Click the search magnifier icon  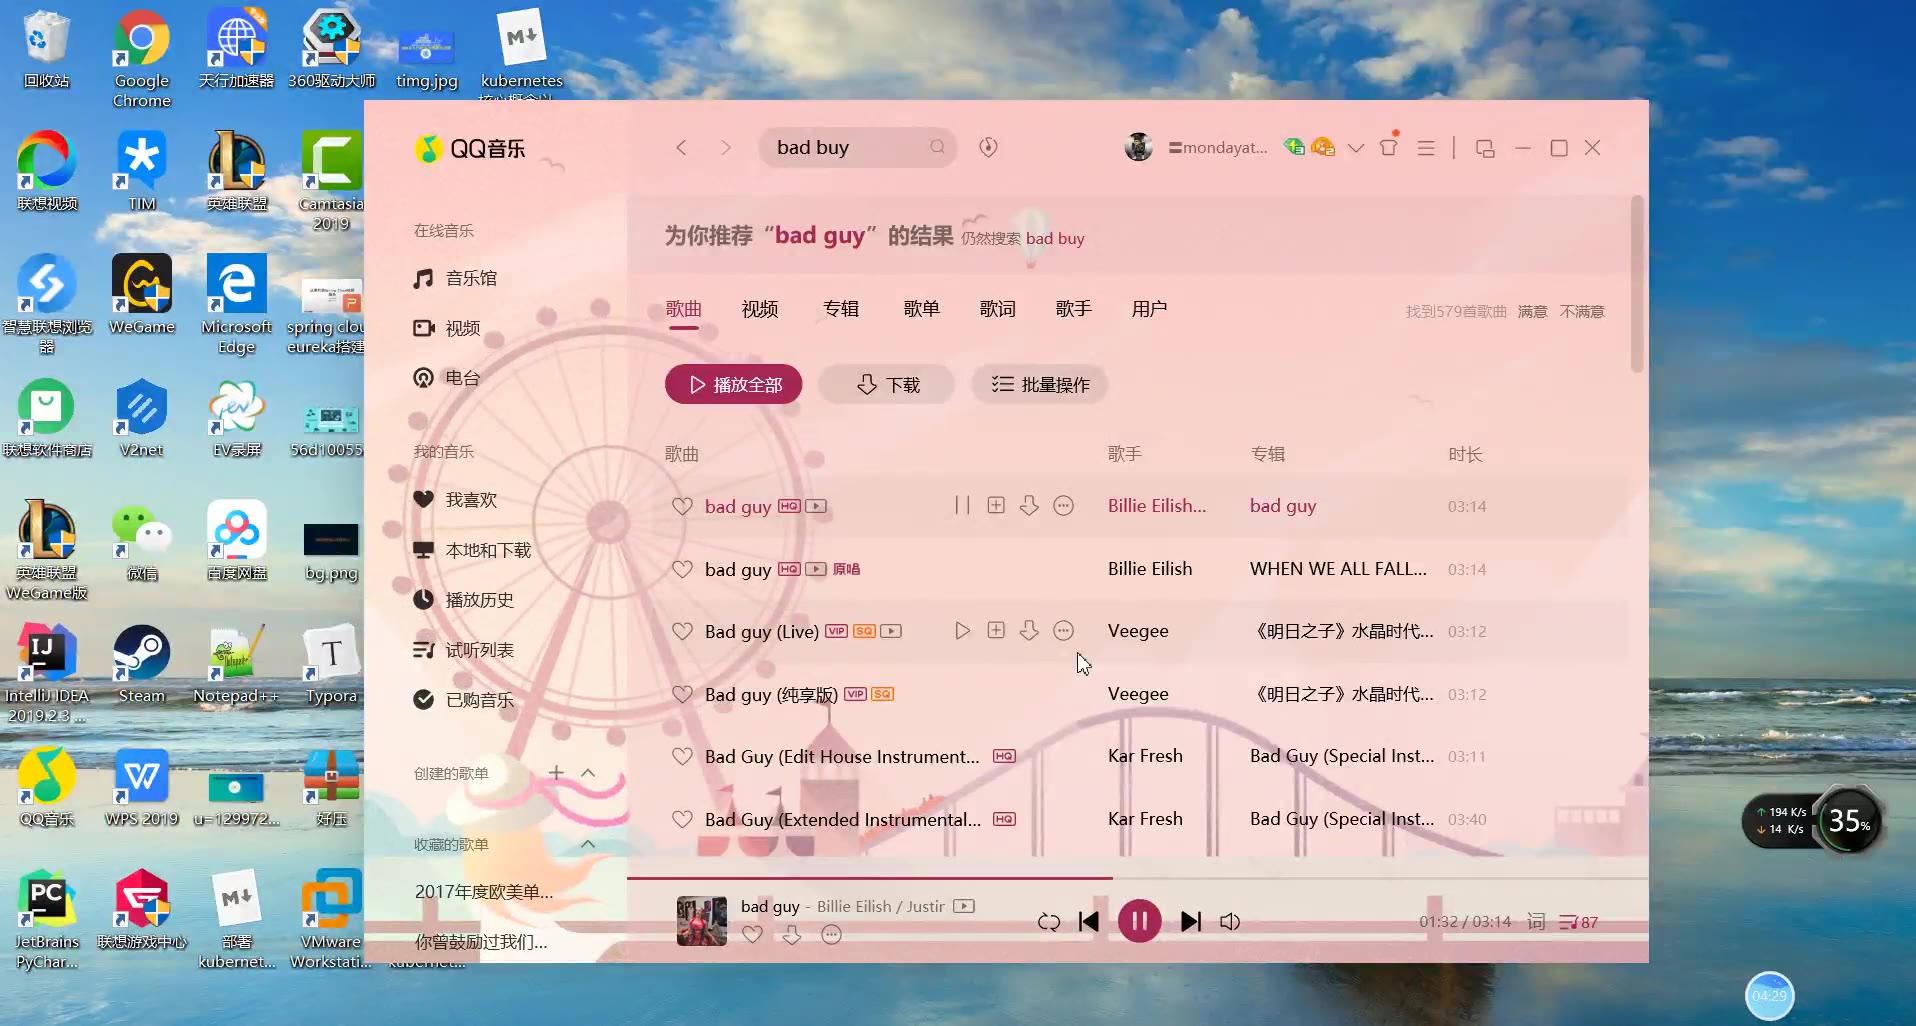(937, 147)
